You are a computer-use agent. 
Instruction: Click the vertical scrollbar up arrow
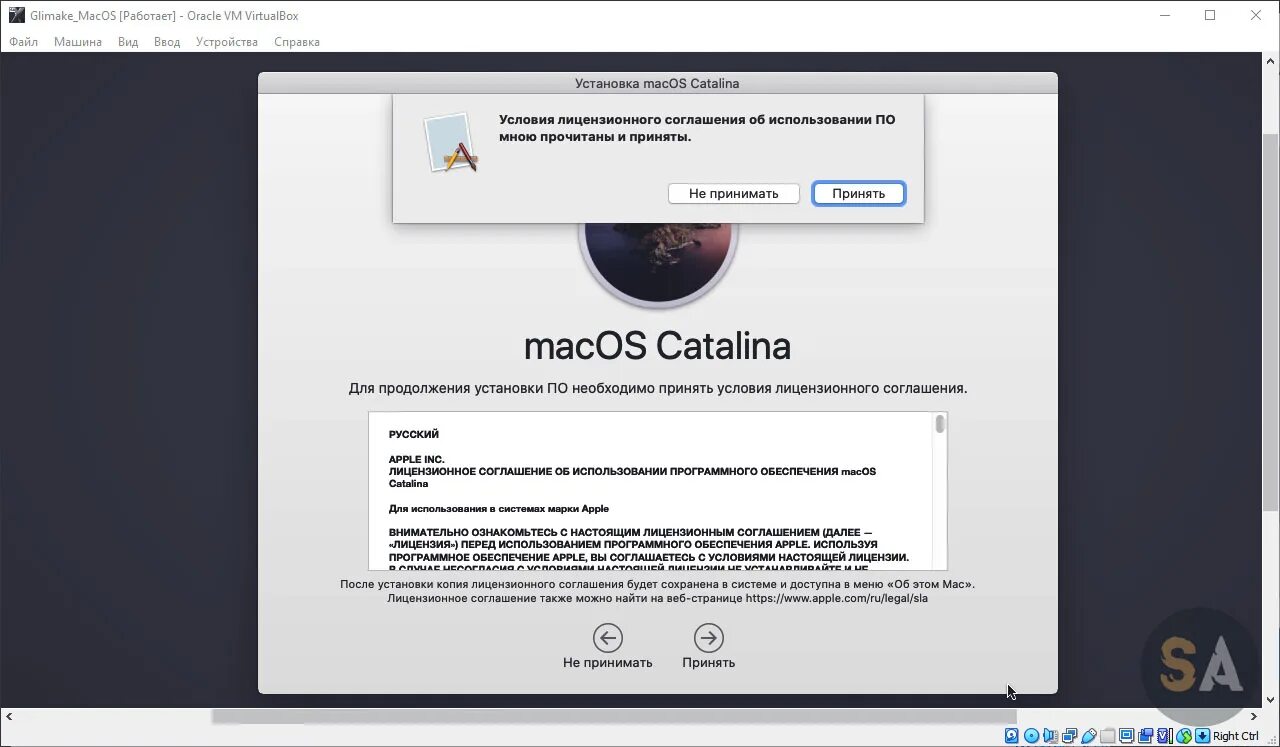pyautogui.click(x=1271, y=60)
